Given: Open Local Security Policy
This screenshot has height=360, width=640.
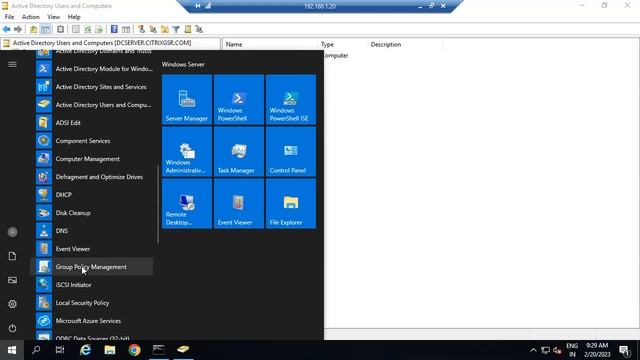Looking at the screenshot, I should coord(92,302).
